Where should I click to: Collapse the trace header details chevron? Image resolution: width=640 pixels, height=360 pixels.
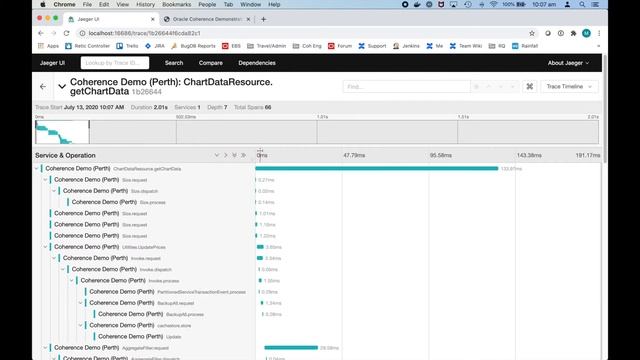click(x=62, y=87)
